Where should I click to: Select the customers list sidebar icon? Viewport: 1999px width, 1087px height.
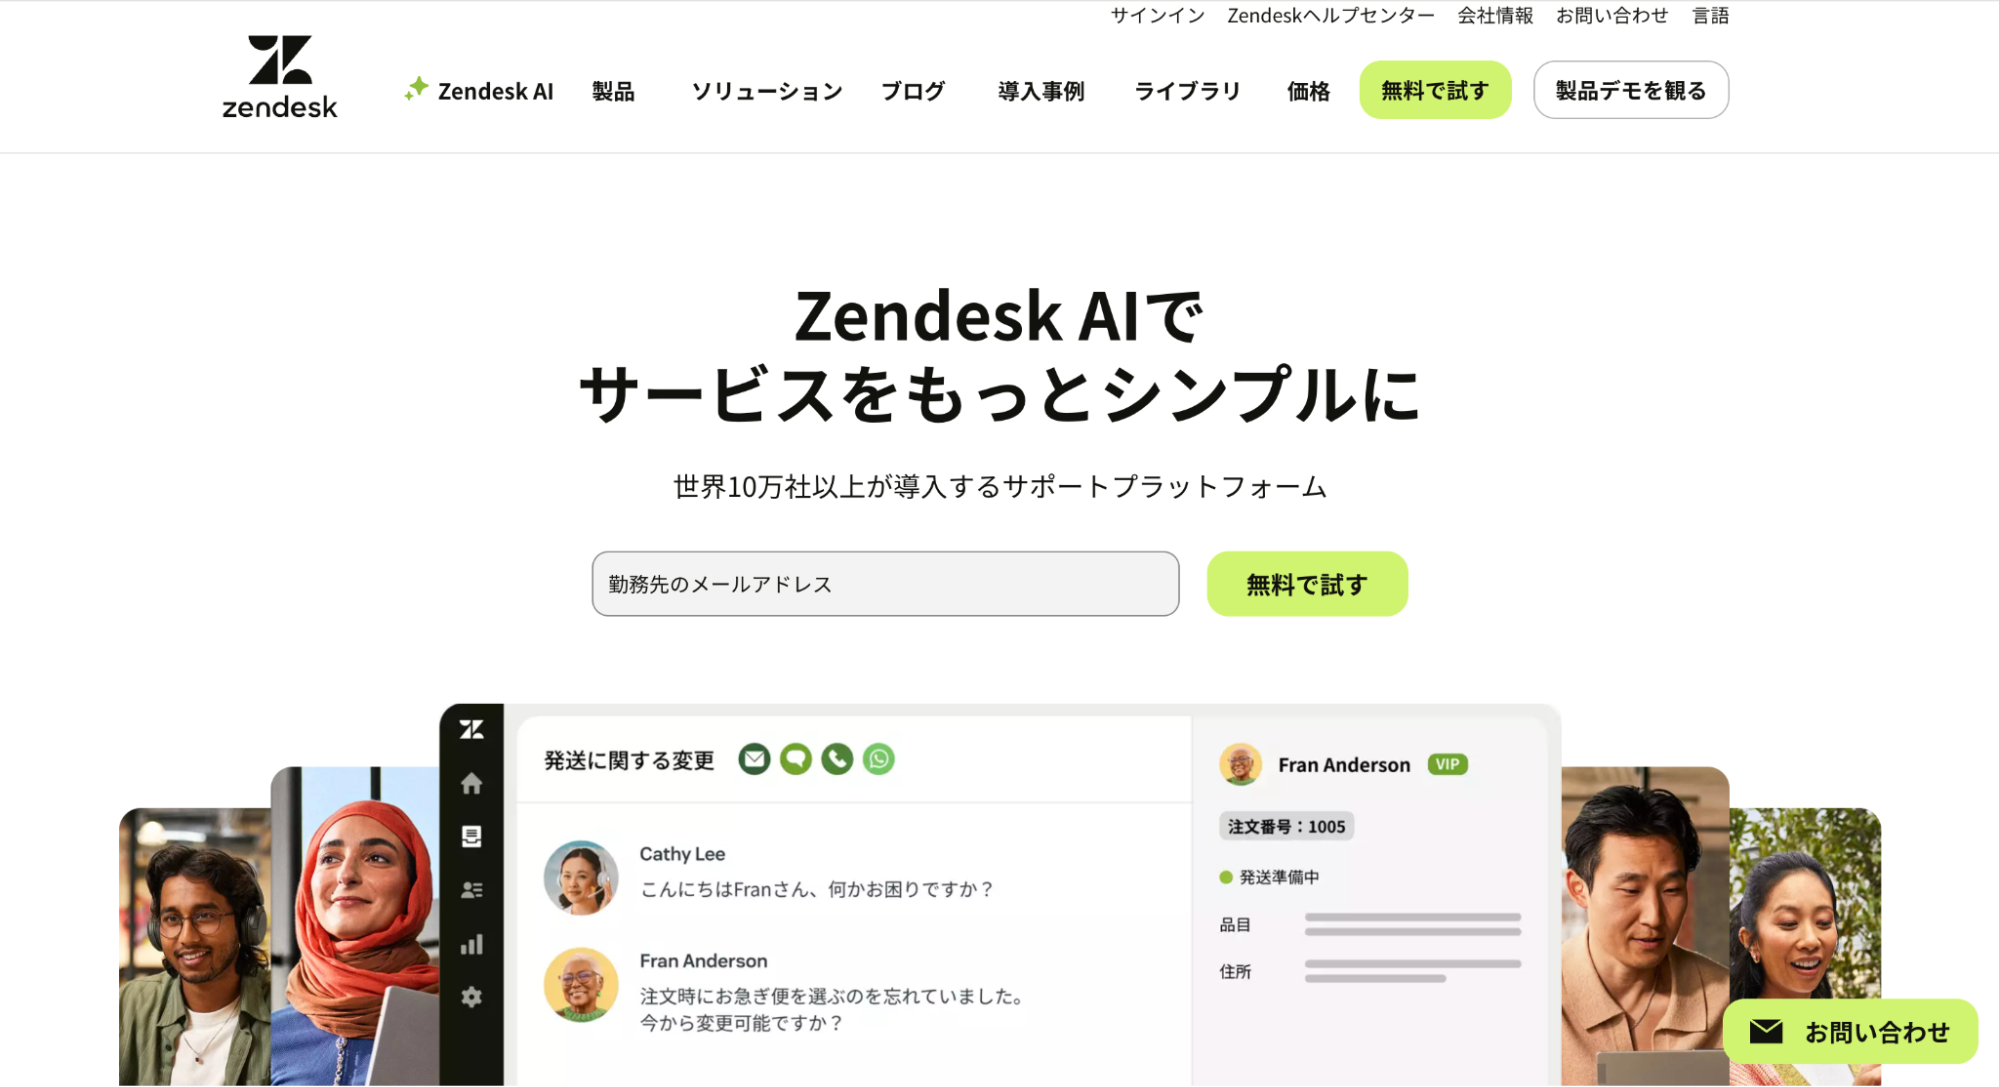click(x=472, y=890)
